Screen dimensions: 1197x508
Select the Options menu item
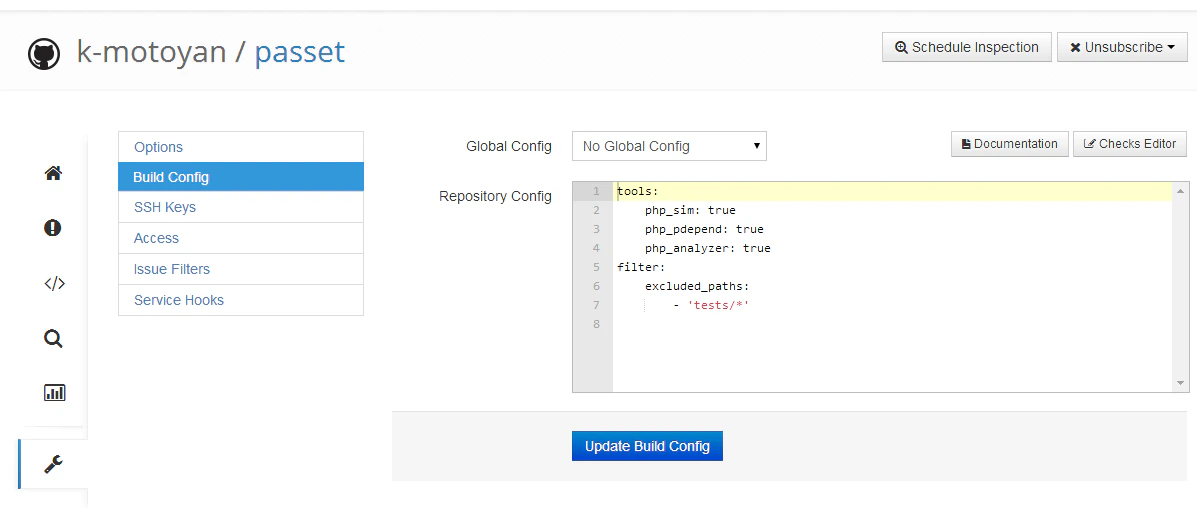pos(240,147)
